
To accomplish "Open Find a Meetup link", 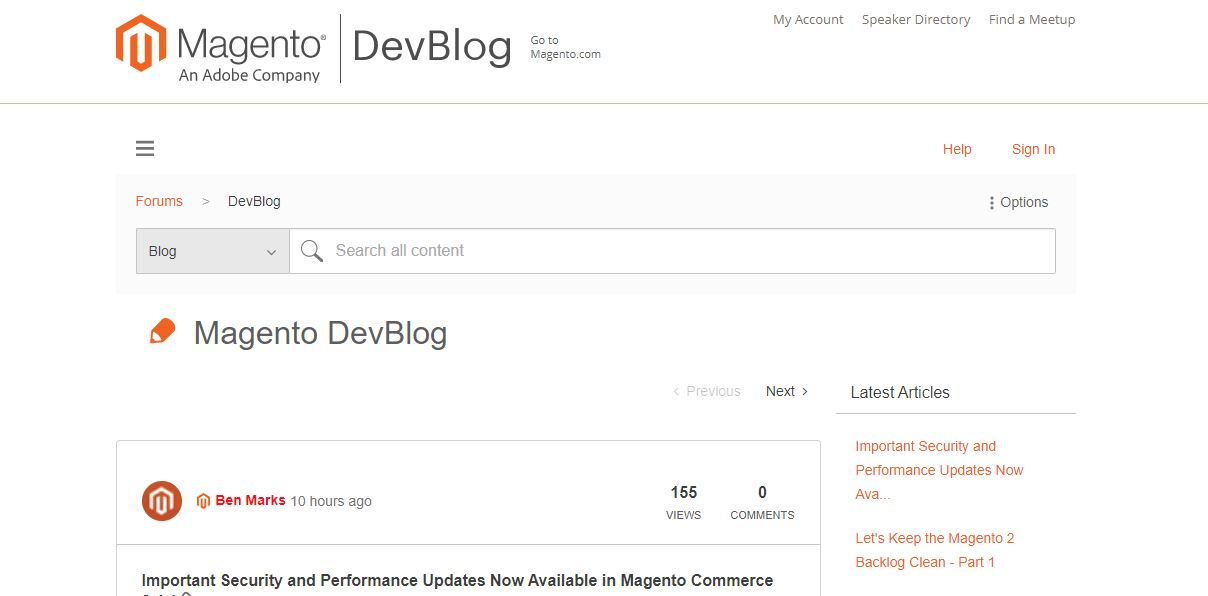I will coord(1032,19).
